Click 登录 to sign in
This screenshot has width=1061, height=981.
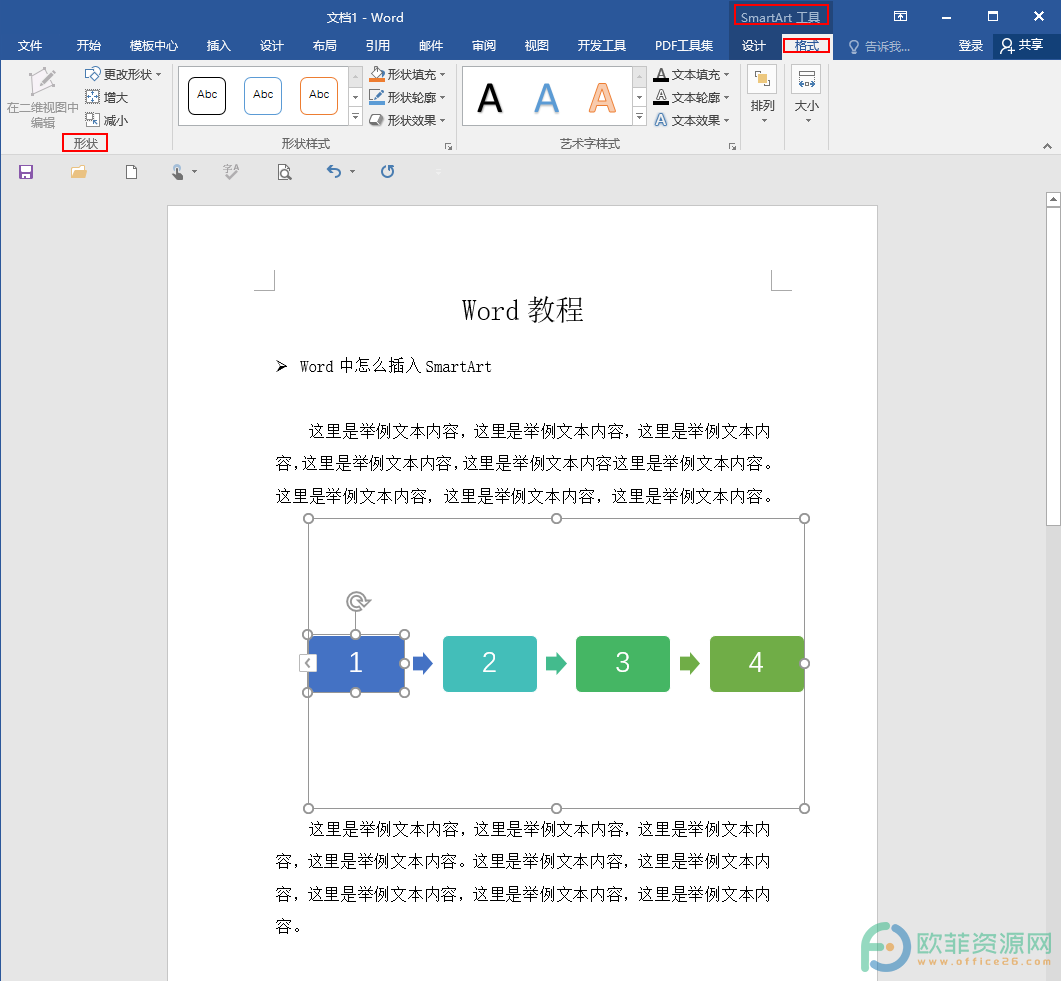click(970, 45)
